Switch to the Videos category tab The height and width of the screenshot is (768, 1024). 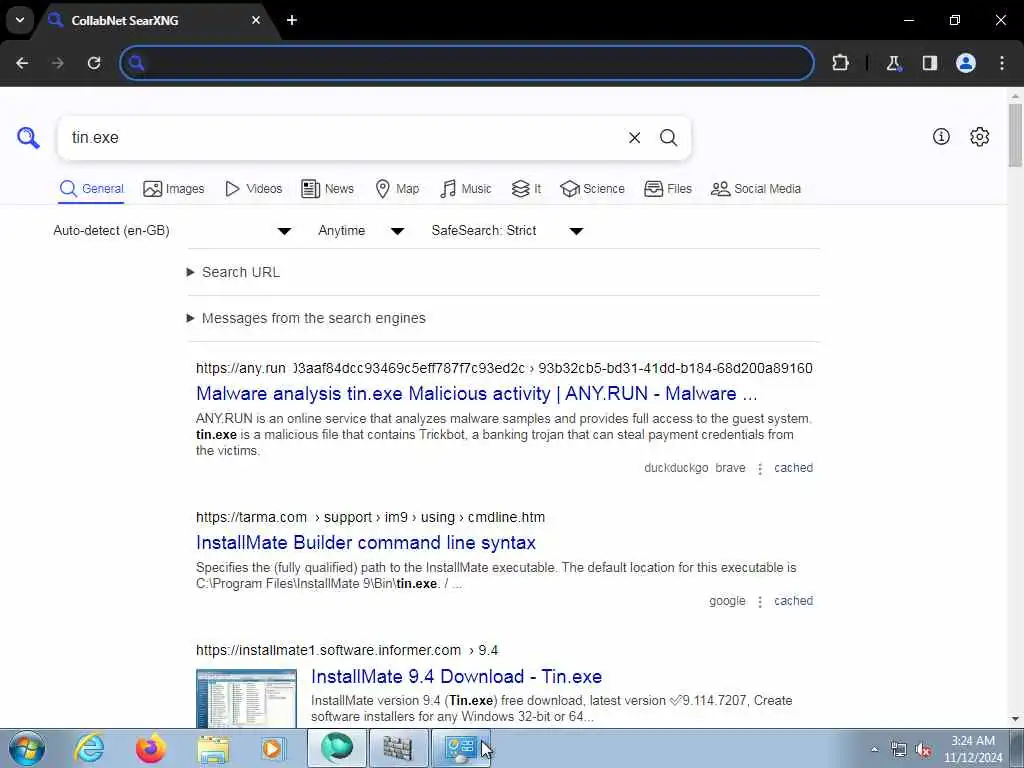click(x=253, y=189)
